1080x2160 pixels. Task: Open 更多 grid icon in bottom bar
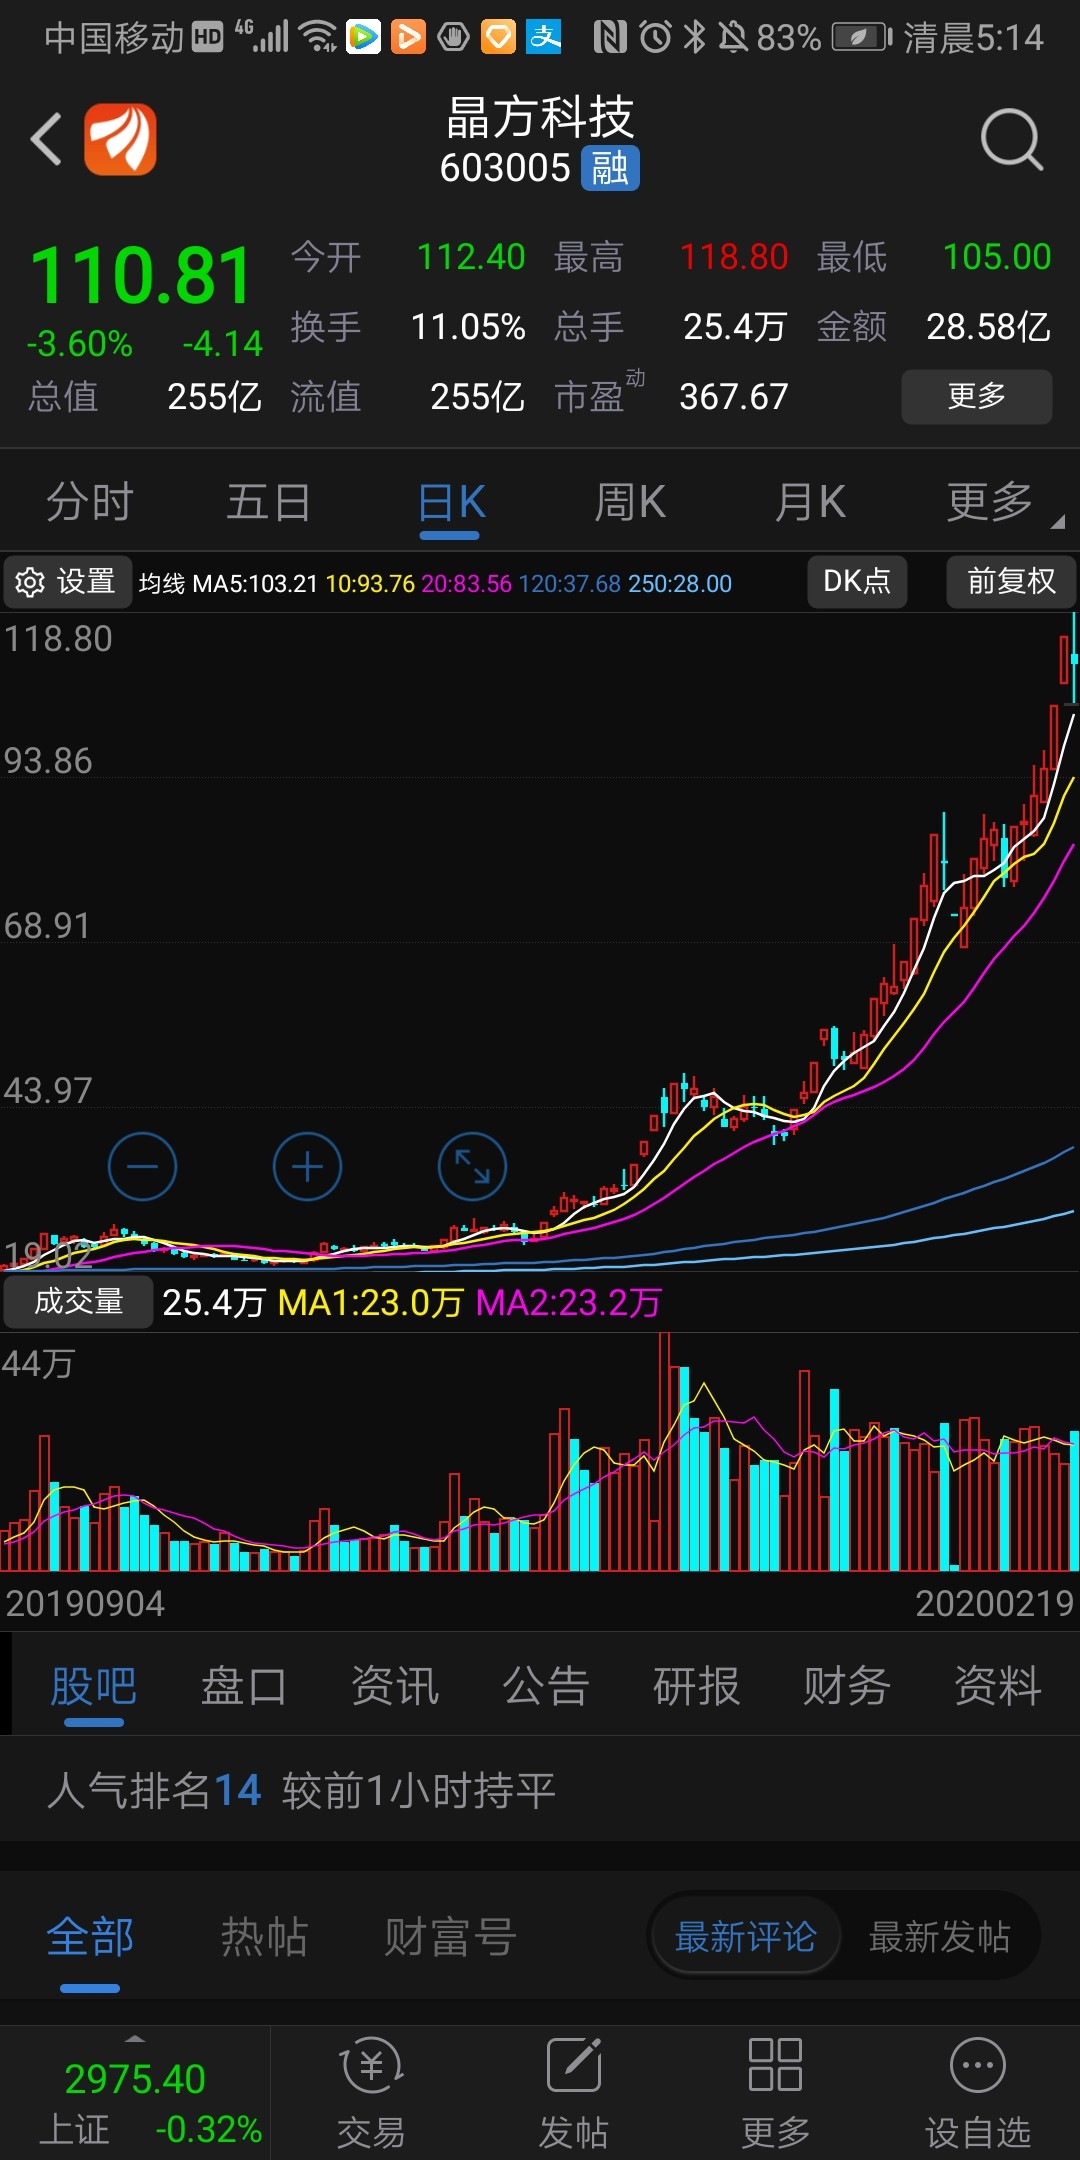[x=775, y=2092]
